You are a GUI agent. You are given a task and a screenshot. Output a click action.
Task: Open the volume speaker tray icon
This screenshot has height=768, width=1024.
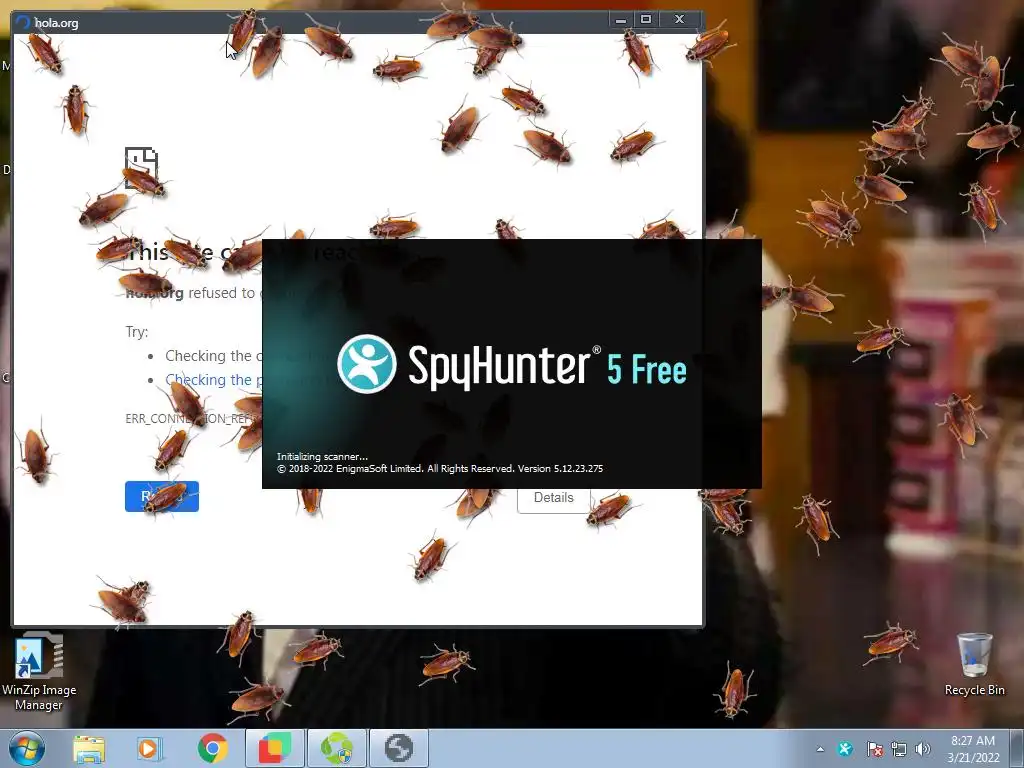click(923, 749)
